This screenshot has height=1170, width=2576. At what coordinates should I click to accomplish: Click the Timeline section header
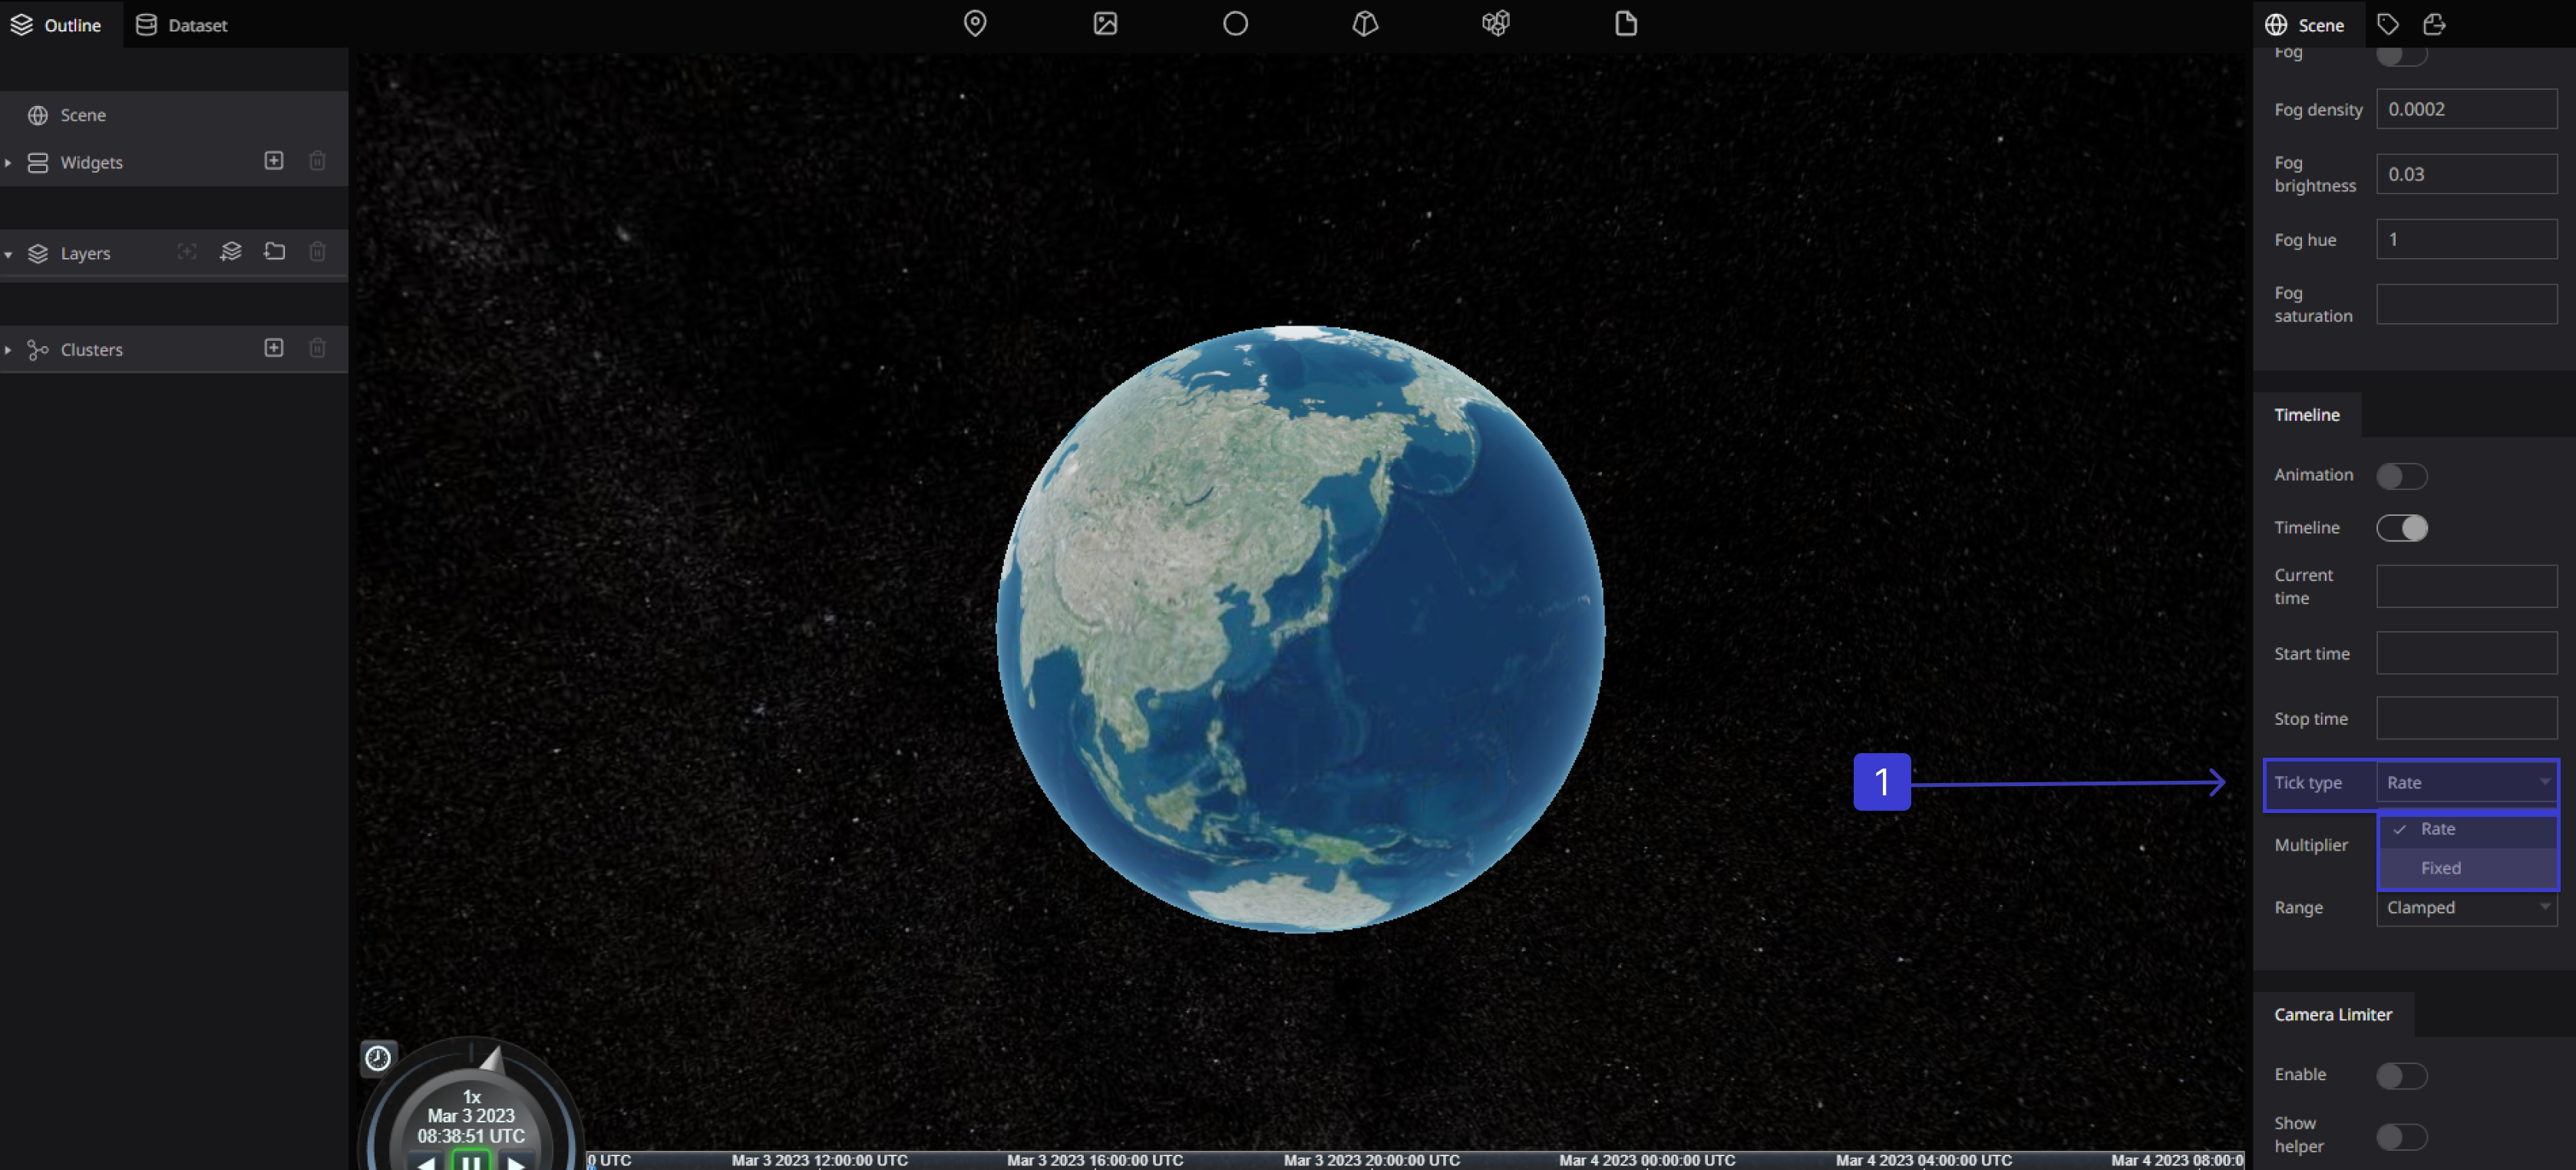click(2306, 415)
